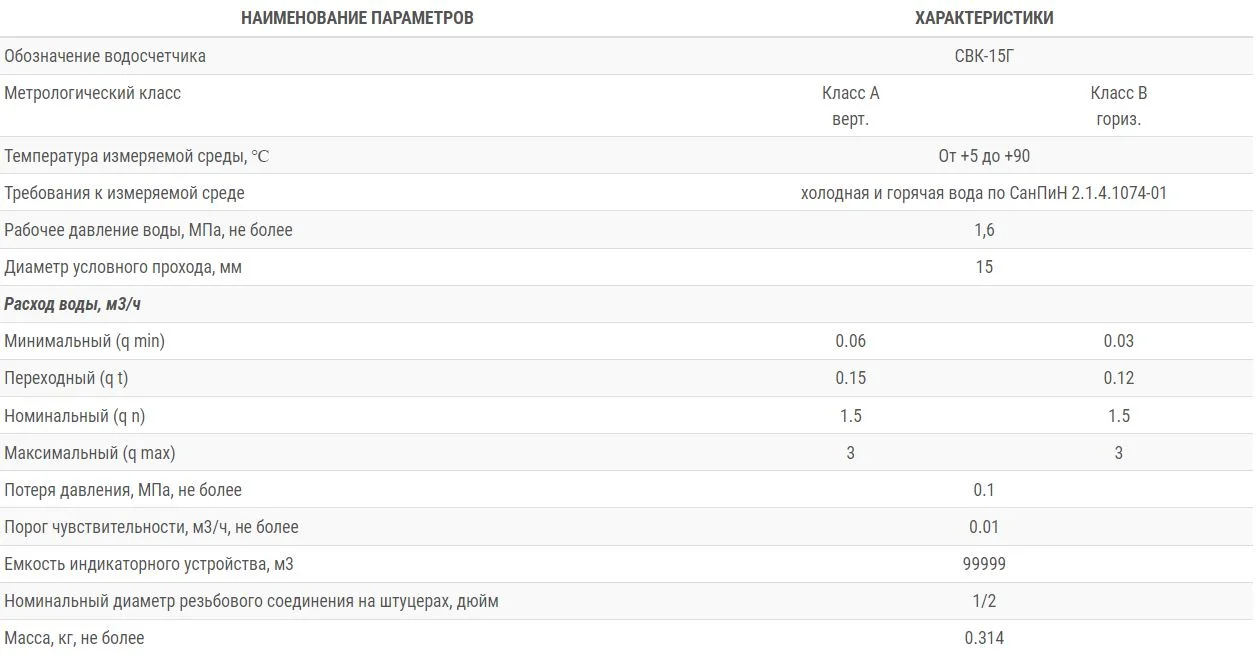Click the temperature range От +5 до +90
The image size is (1257, 660).
pyautogui.click(x=984, y=156)
